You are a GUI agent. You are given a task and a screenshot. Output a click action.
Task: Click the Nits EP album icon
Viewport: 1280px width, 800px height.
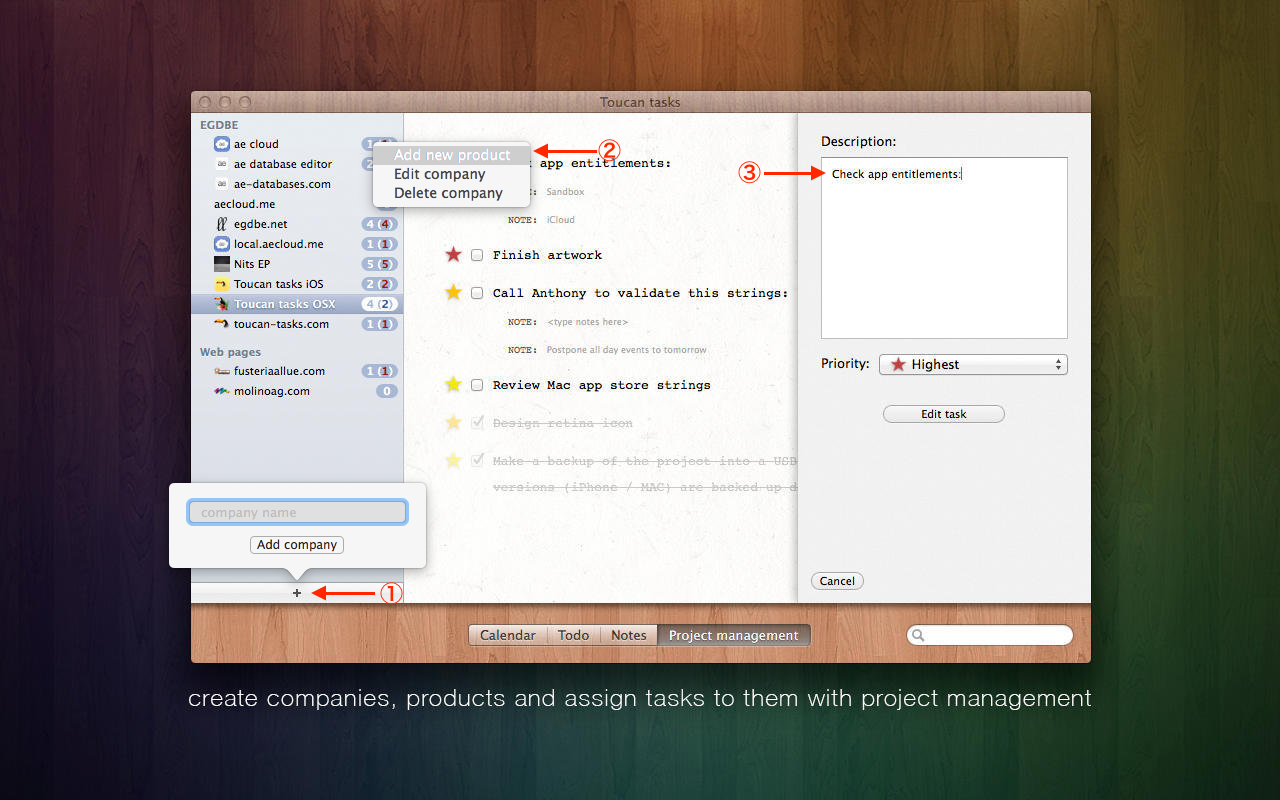(222, 264)
